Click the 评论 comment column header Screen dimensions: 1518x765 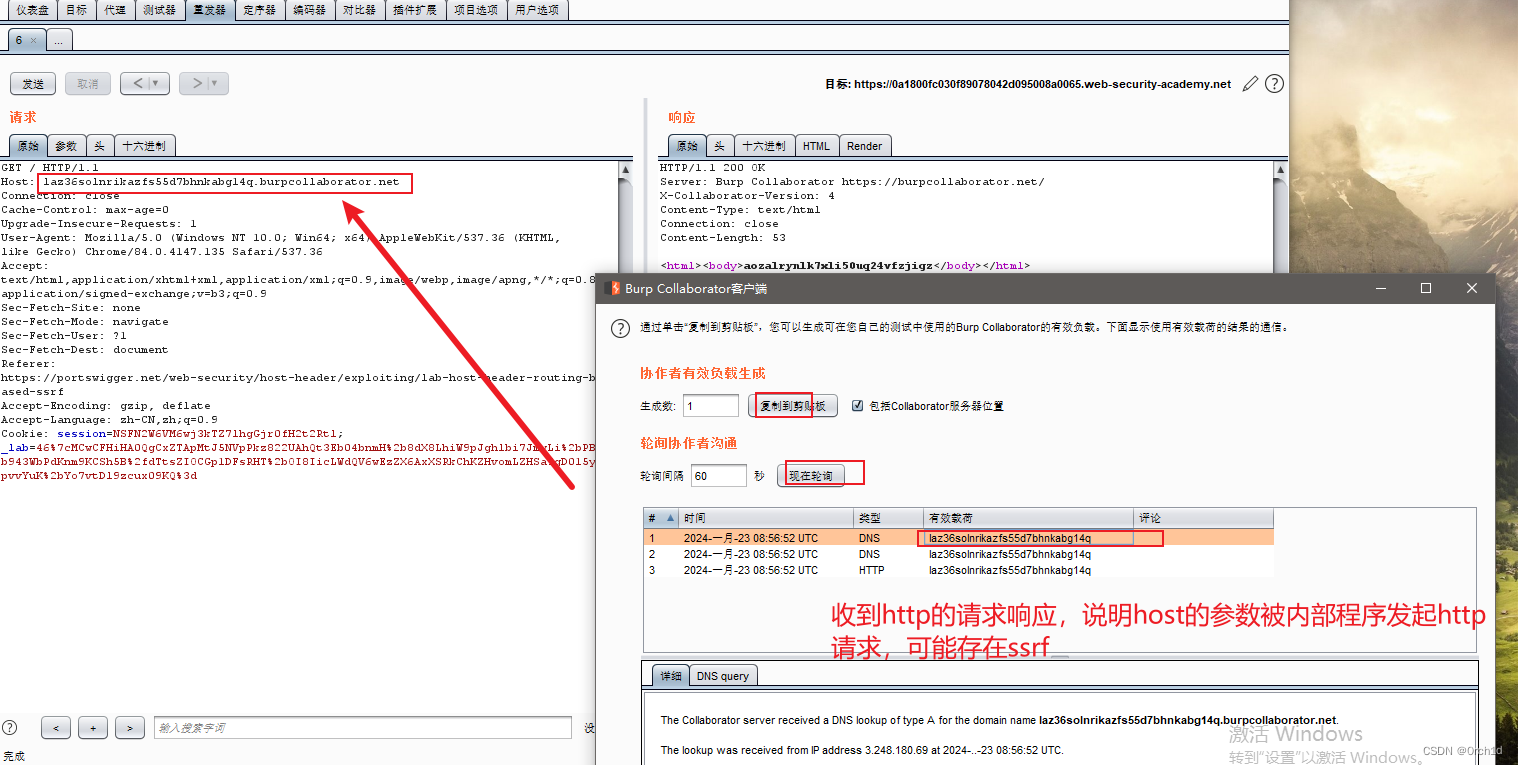(1204, 518)
